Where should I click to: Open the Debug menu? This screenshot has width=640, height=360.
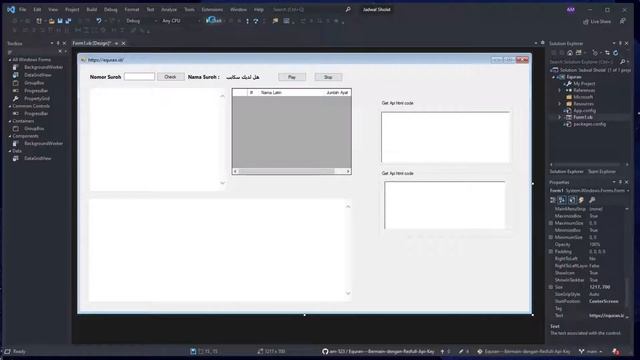coord(111,9)
